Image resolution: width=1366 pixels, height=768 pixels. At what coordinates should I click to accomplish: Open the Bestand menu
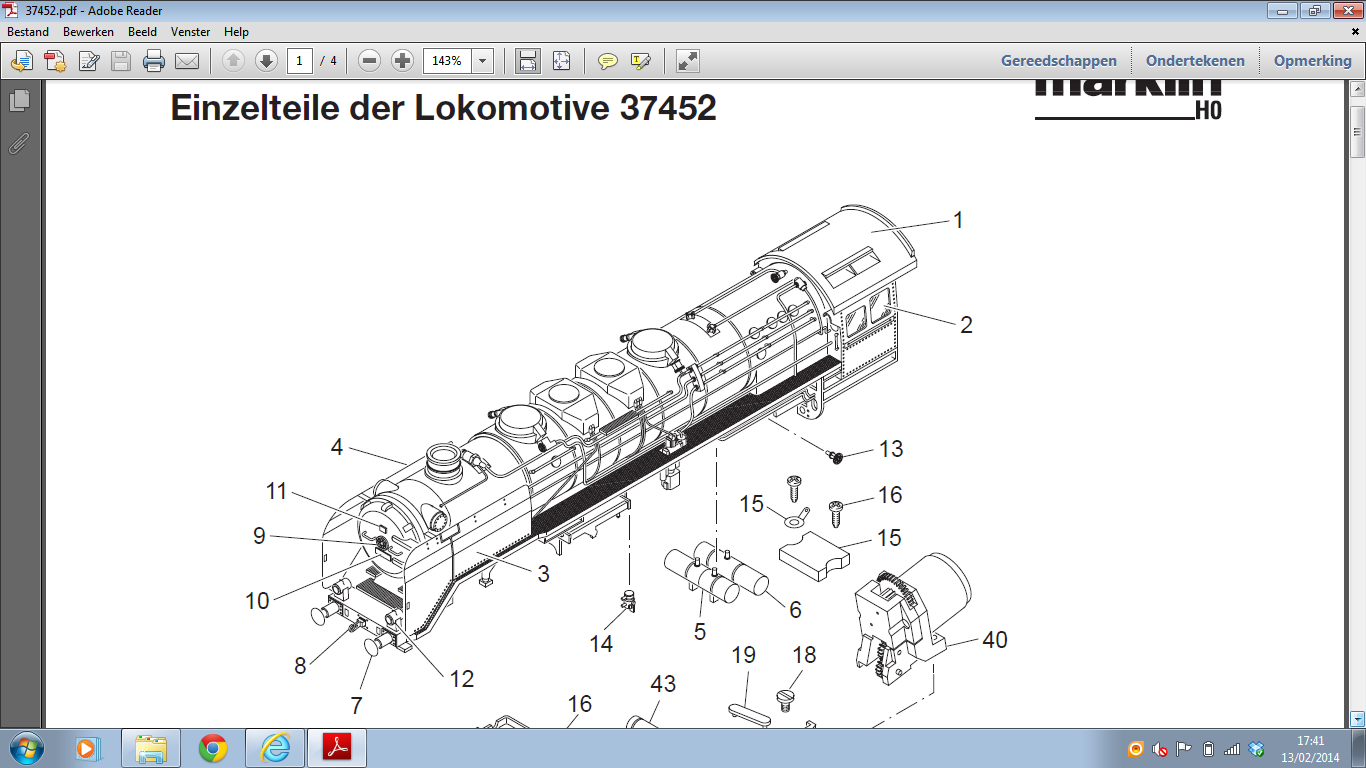click(28, 32)
